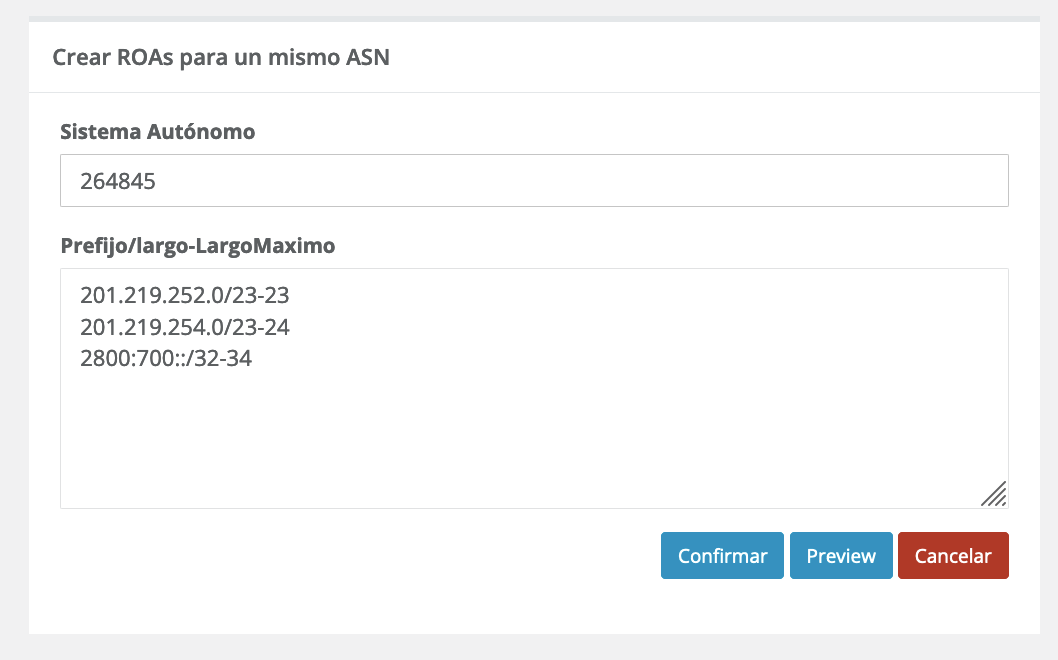Click the IPv6 line 2800:700::/32-34

(166, 358)
